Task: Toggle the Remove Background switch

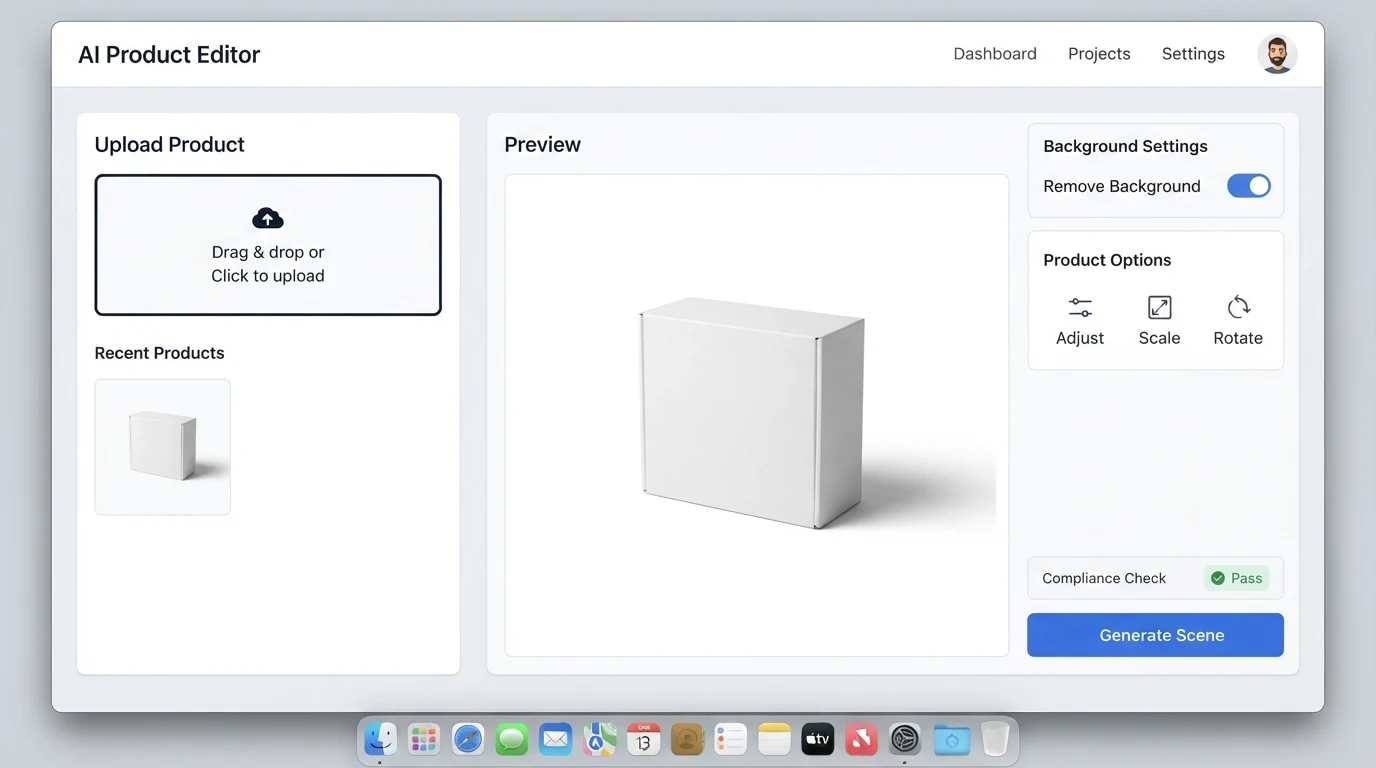Action: coord(1248,186)
